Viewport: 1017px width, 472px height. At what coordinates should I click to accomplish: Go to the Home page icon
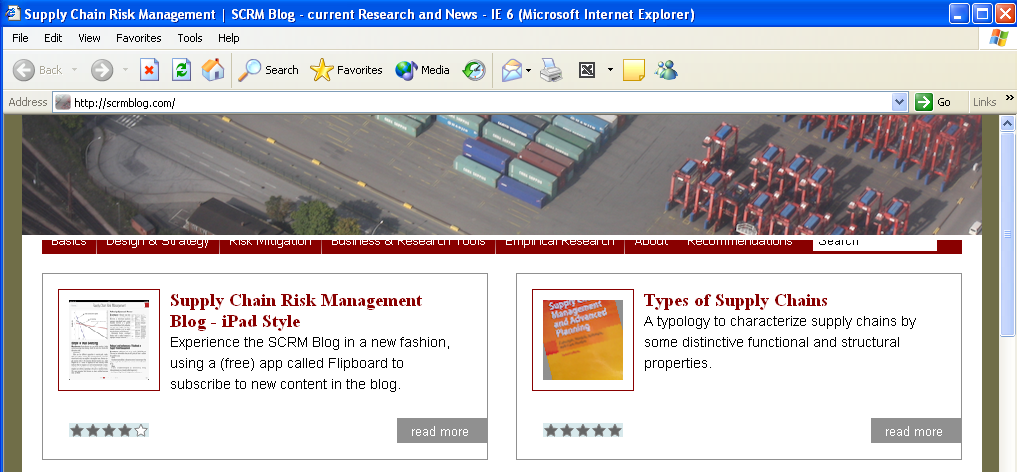(213, 70)
